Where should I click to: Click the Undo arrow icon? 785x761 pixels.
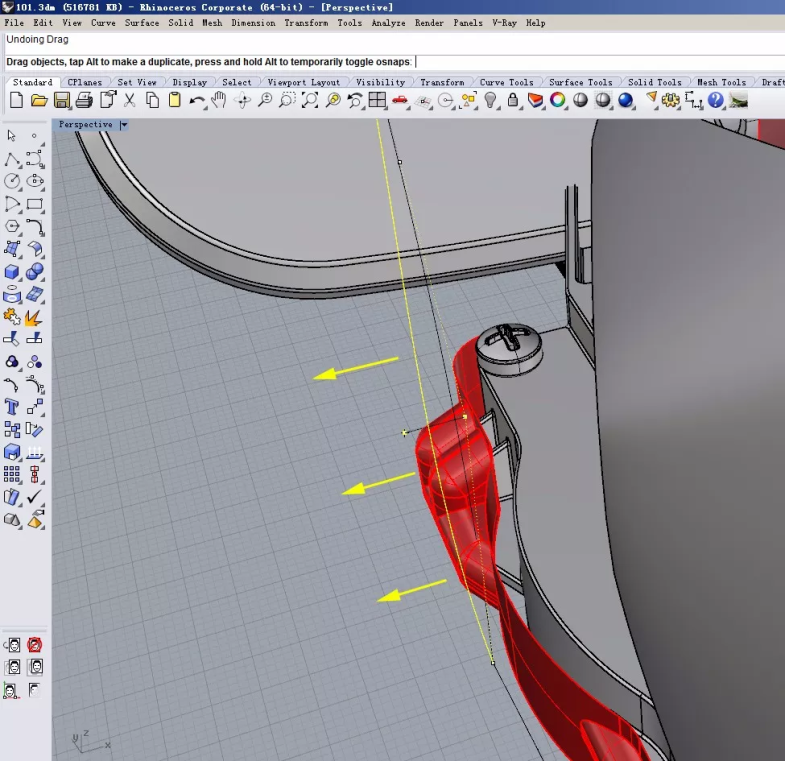(197, 100)
